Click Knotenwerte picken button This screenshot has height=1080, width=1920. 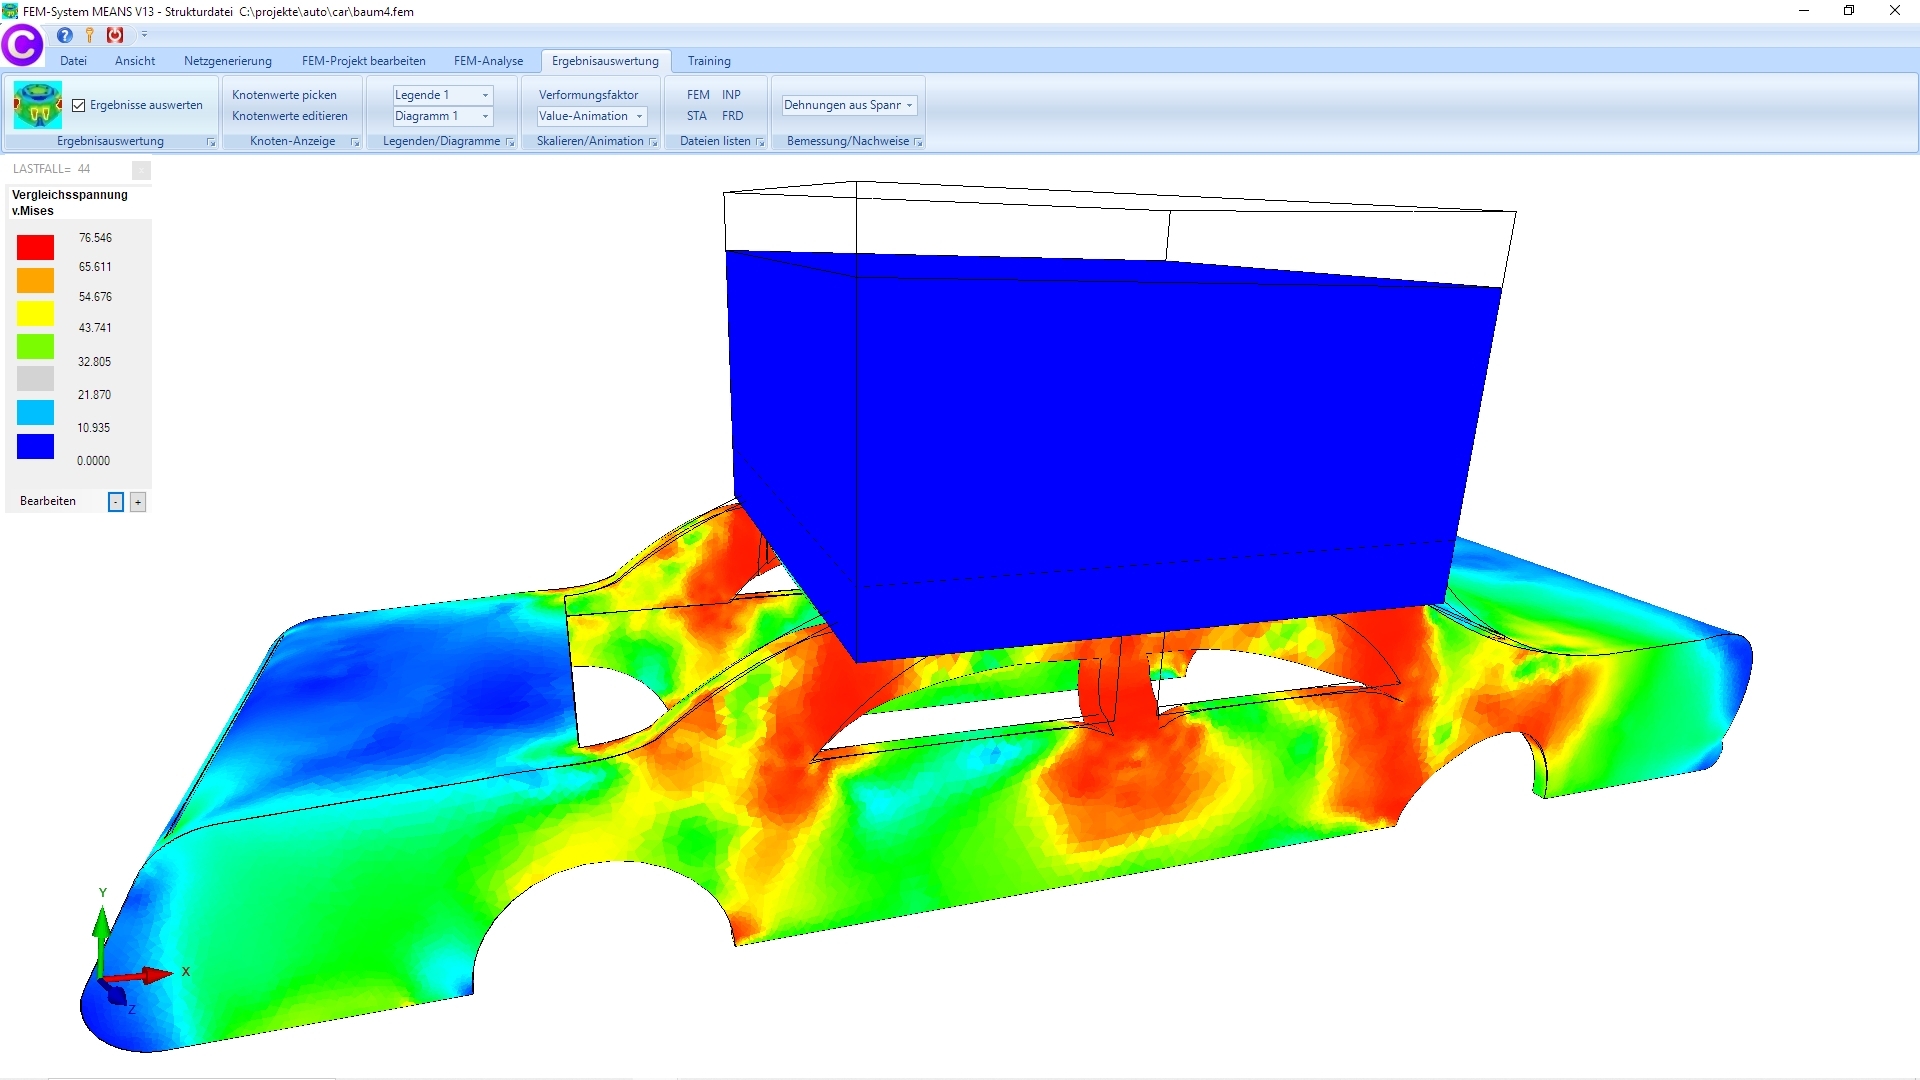coord(284,95)
